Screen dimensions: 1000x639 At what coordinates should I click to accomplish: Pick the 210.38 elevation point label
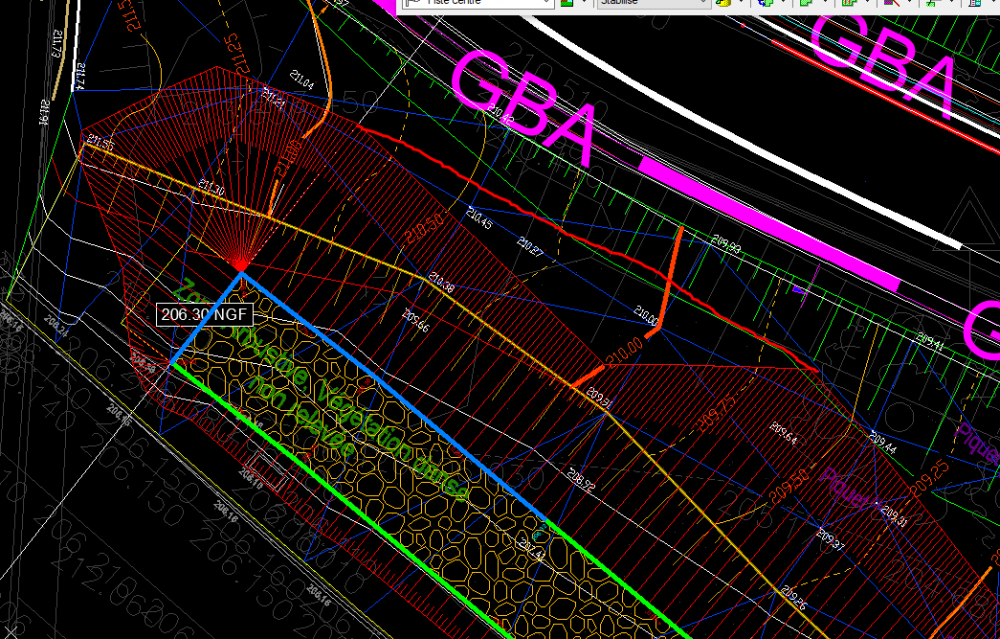(x=442, y=284)
